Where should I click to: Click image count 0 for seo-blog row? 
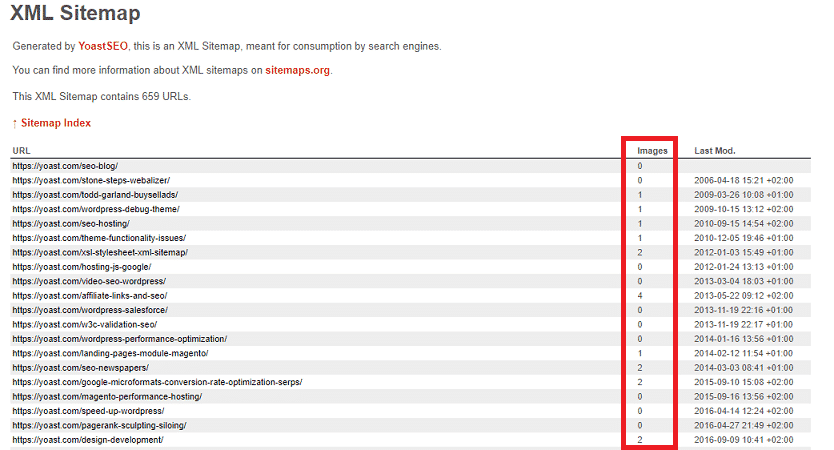(x=640, y=166)
